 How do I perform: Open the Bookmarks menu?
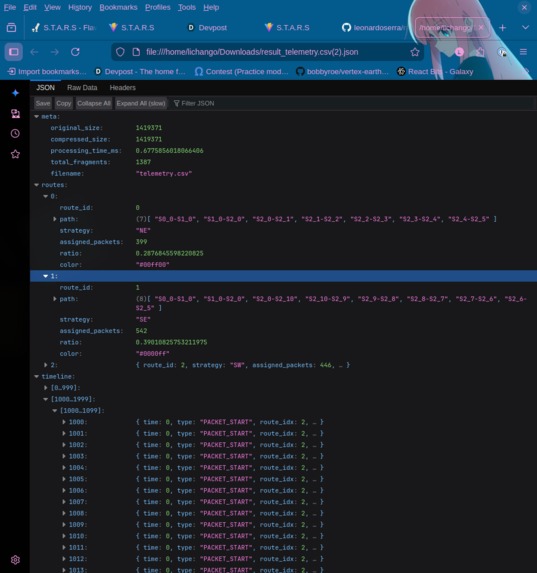118,7
